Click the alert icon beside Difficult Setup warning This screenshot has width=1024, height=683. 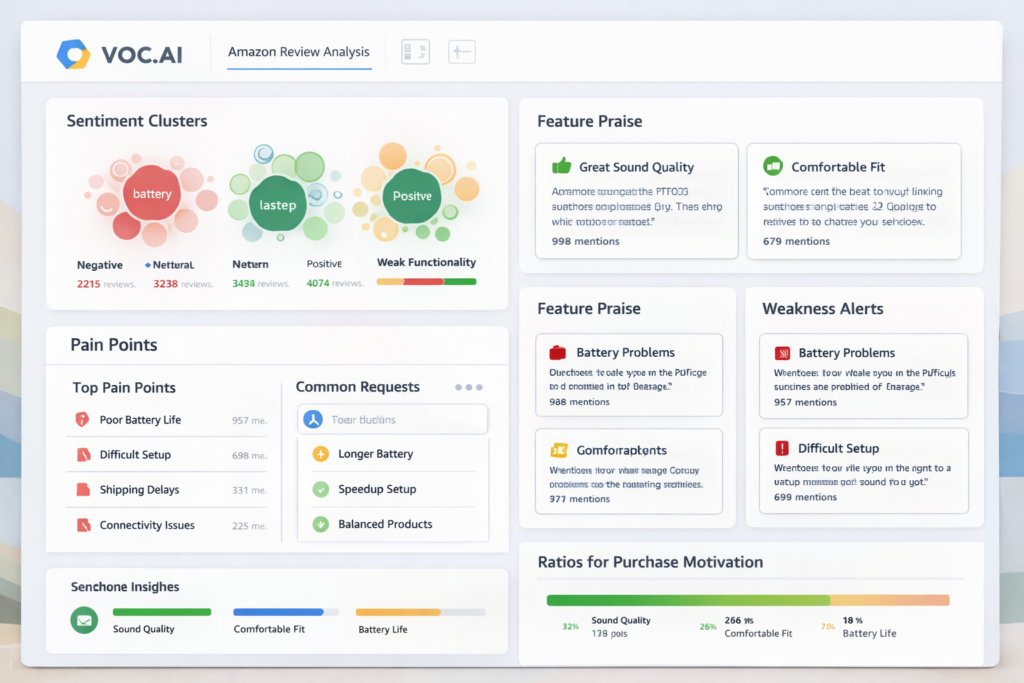[781, 448]
